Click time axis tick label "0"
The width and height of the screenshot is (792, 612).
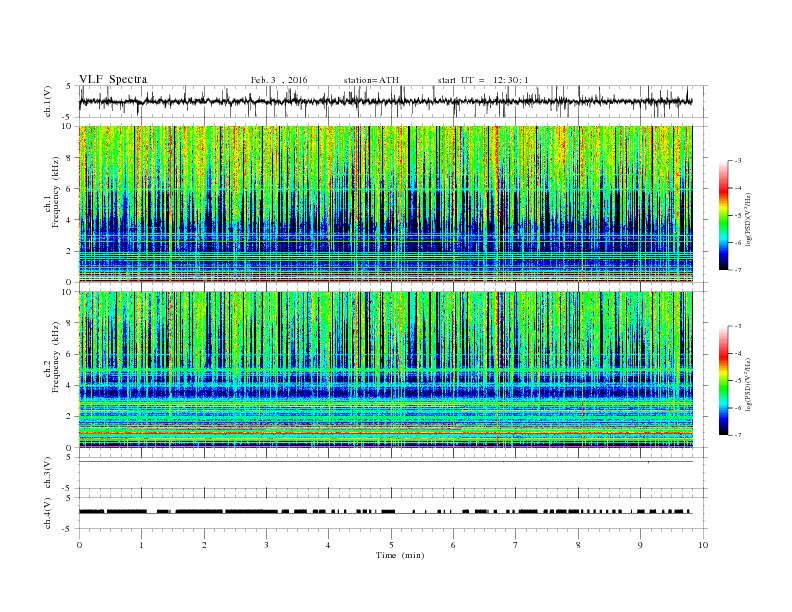click(79, 545)
